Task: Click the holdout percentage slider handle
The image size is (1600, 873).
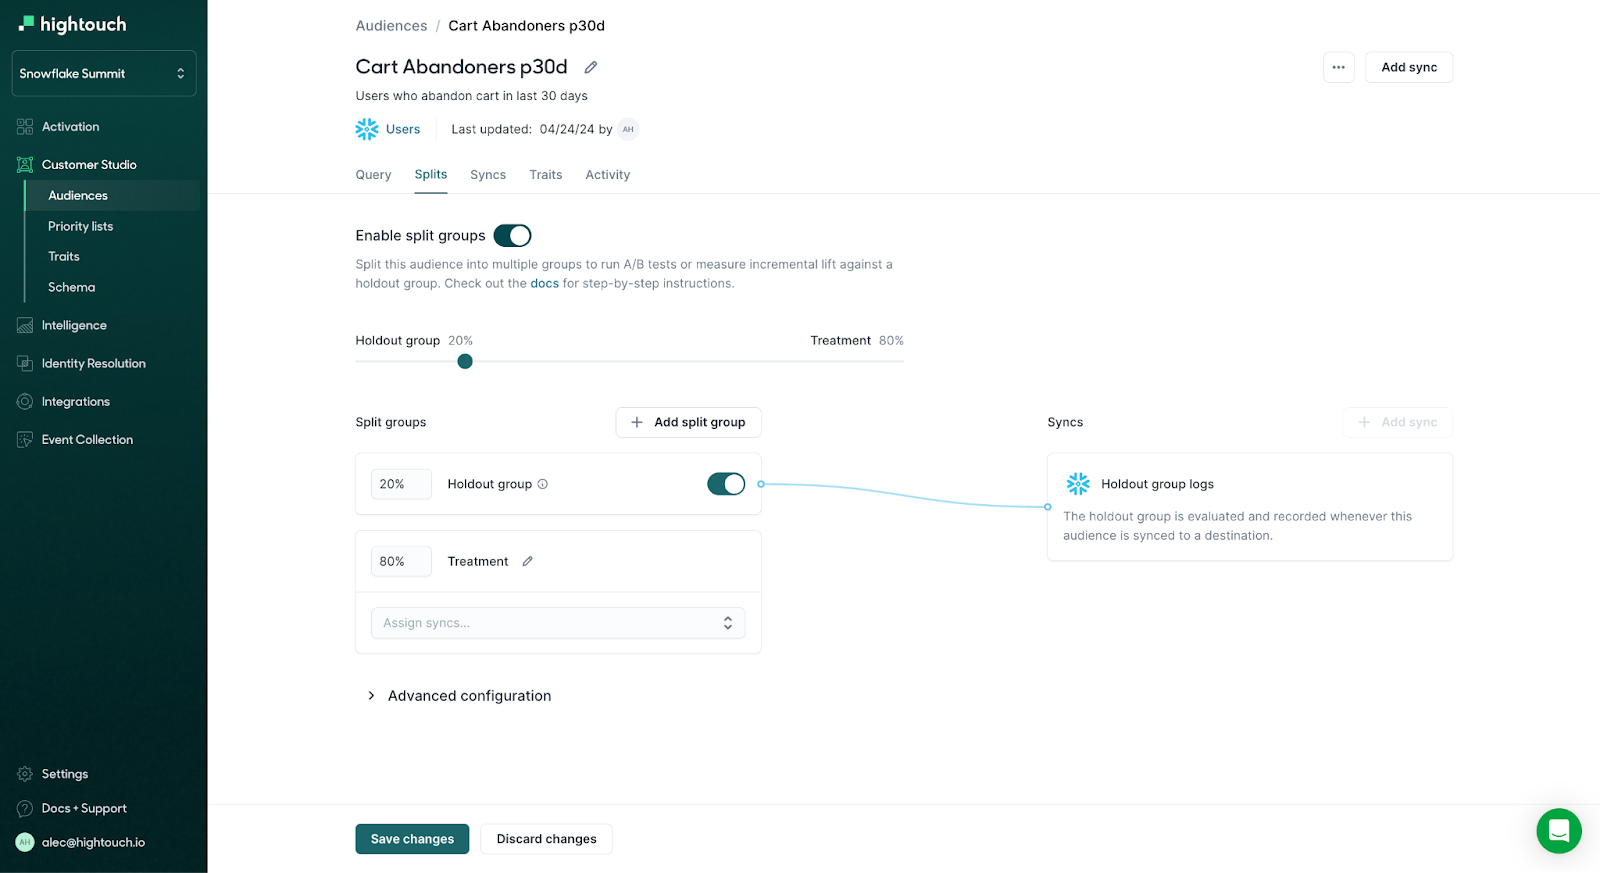Action: (x=465, y=361)
